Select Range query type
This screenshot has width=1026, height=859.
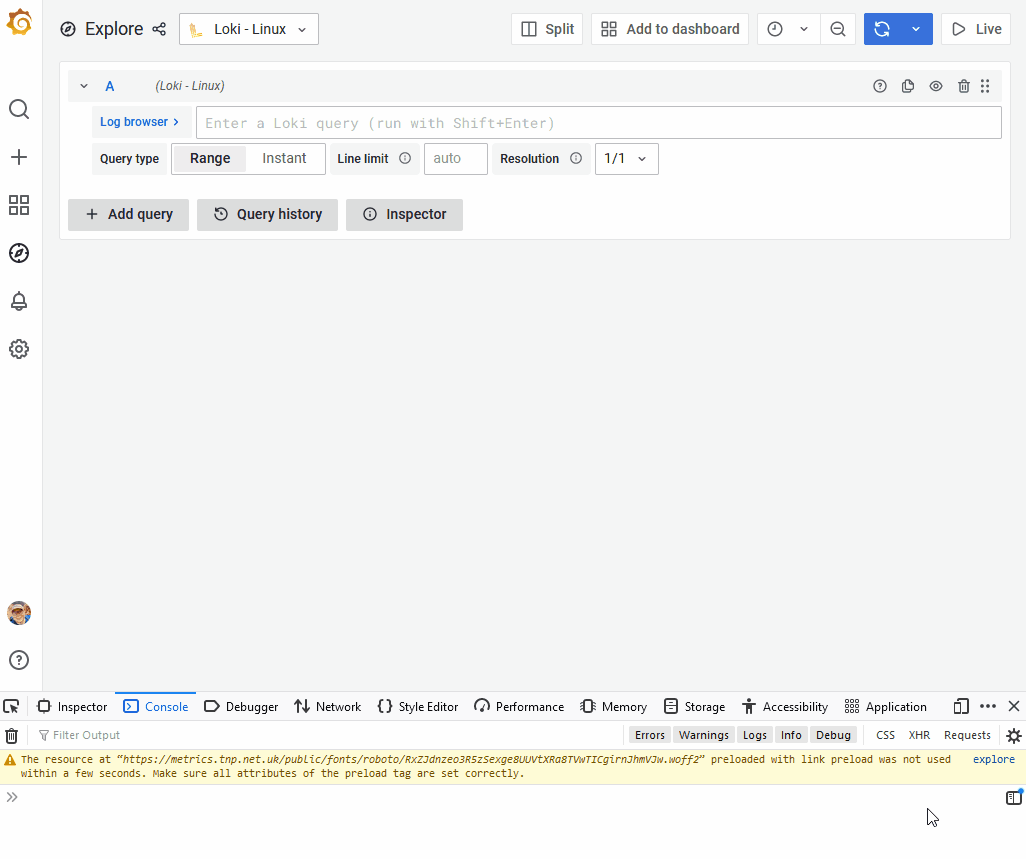[210, 158]
